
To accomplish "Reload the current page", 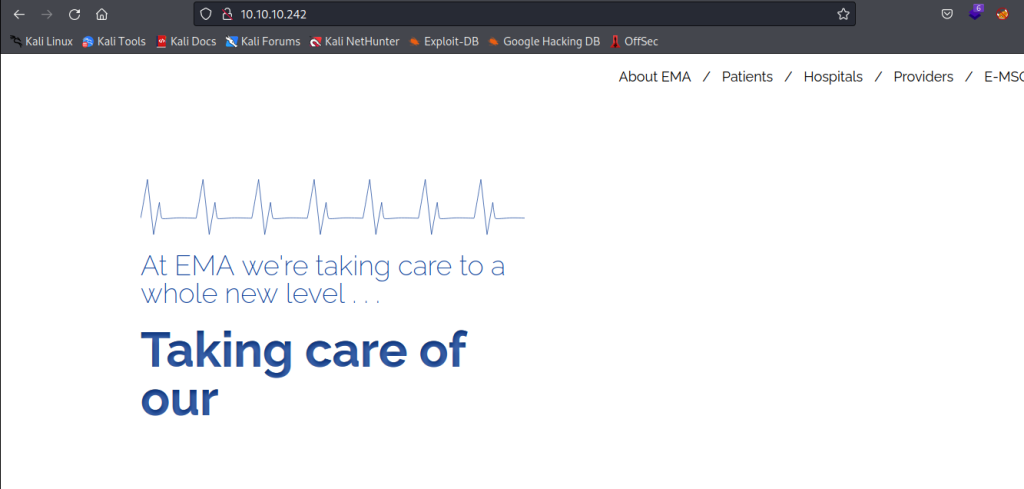I will click(x=74, y=14).
